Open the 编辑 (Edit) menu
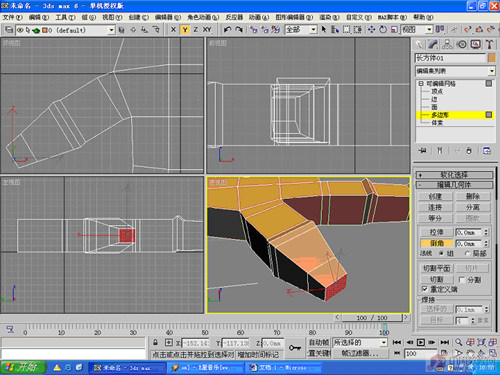The height and width of the screenshot is (375, 500). click(x=39, y=17)
